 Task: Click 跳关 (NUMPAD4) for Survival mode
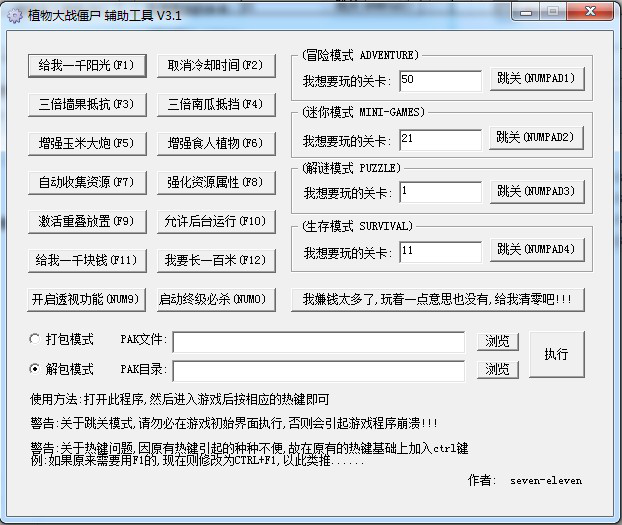coord(537,250)
